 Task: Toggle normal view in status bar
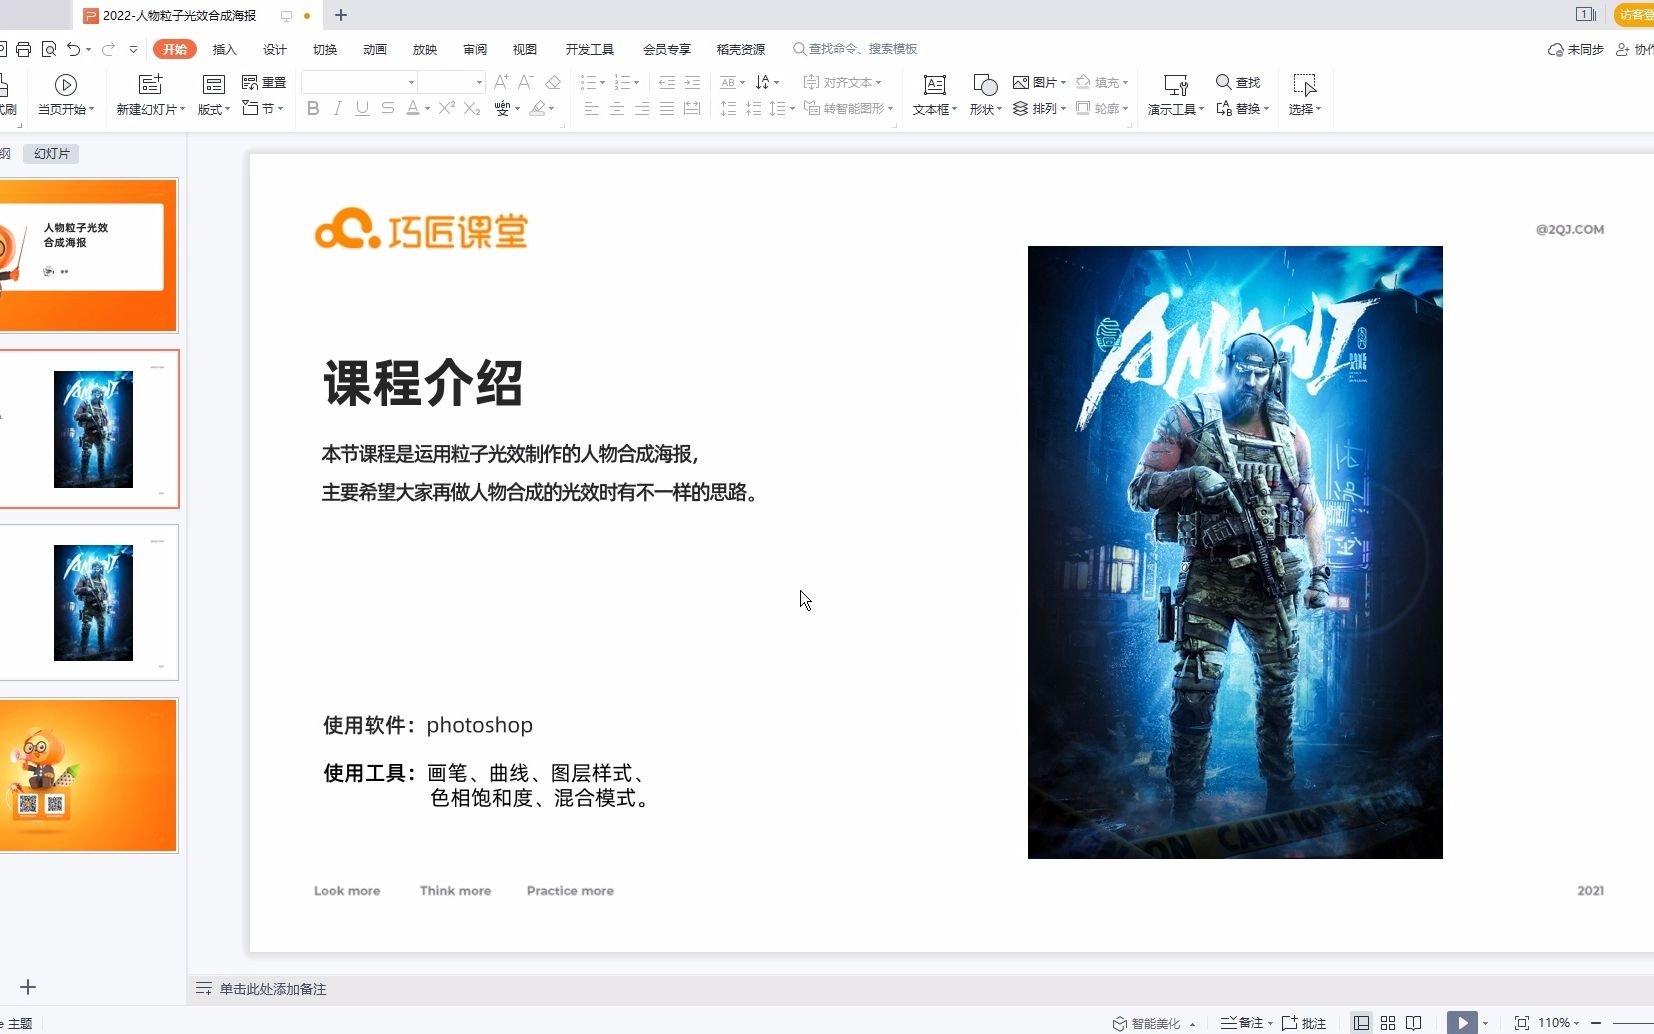point(1361,1023)
